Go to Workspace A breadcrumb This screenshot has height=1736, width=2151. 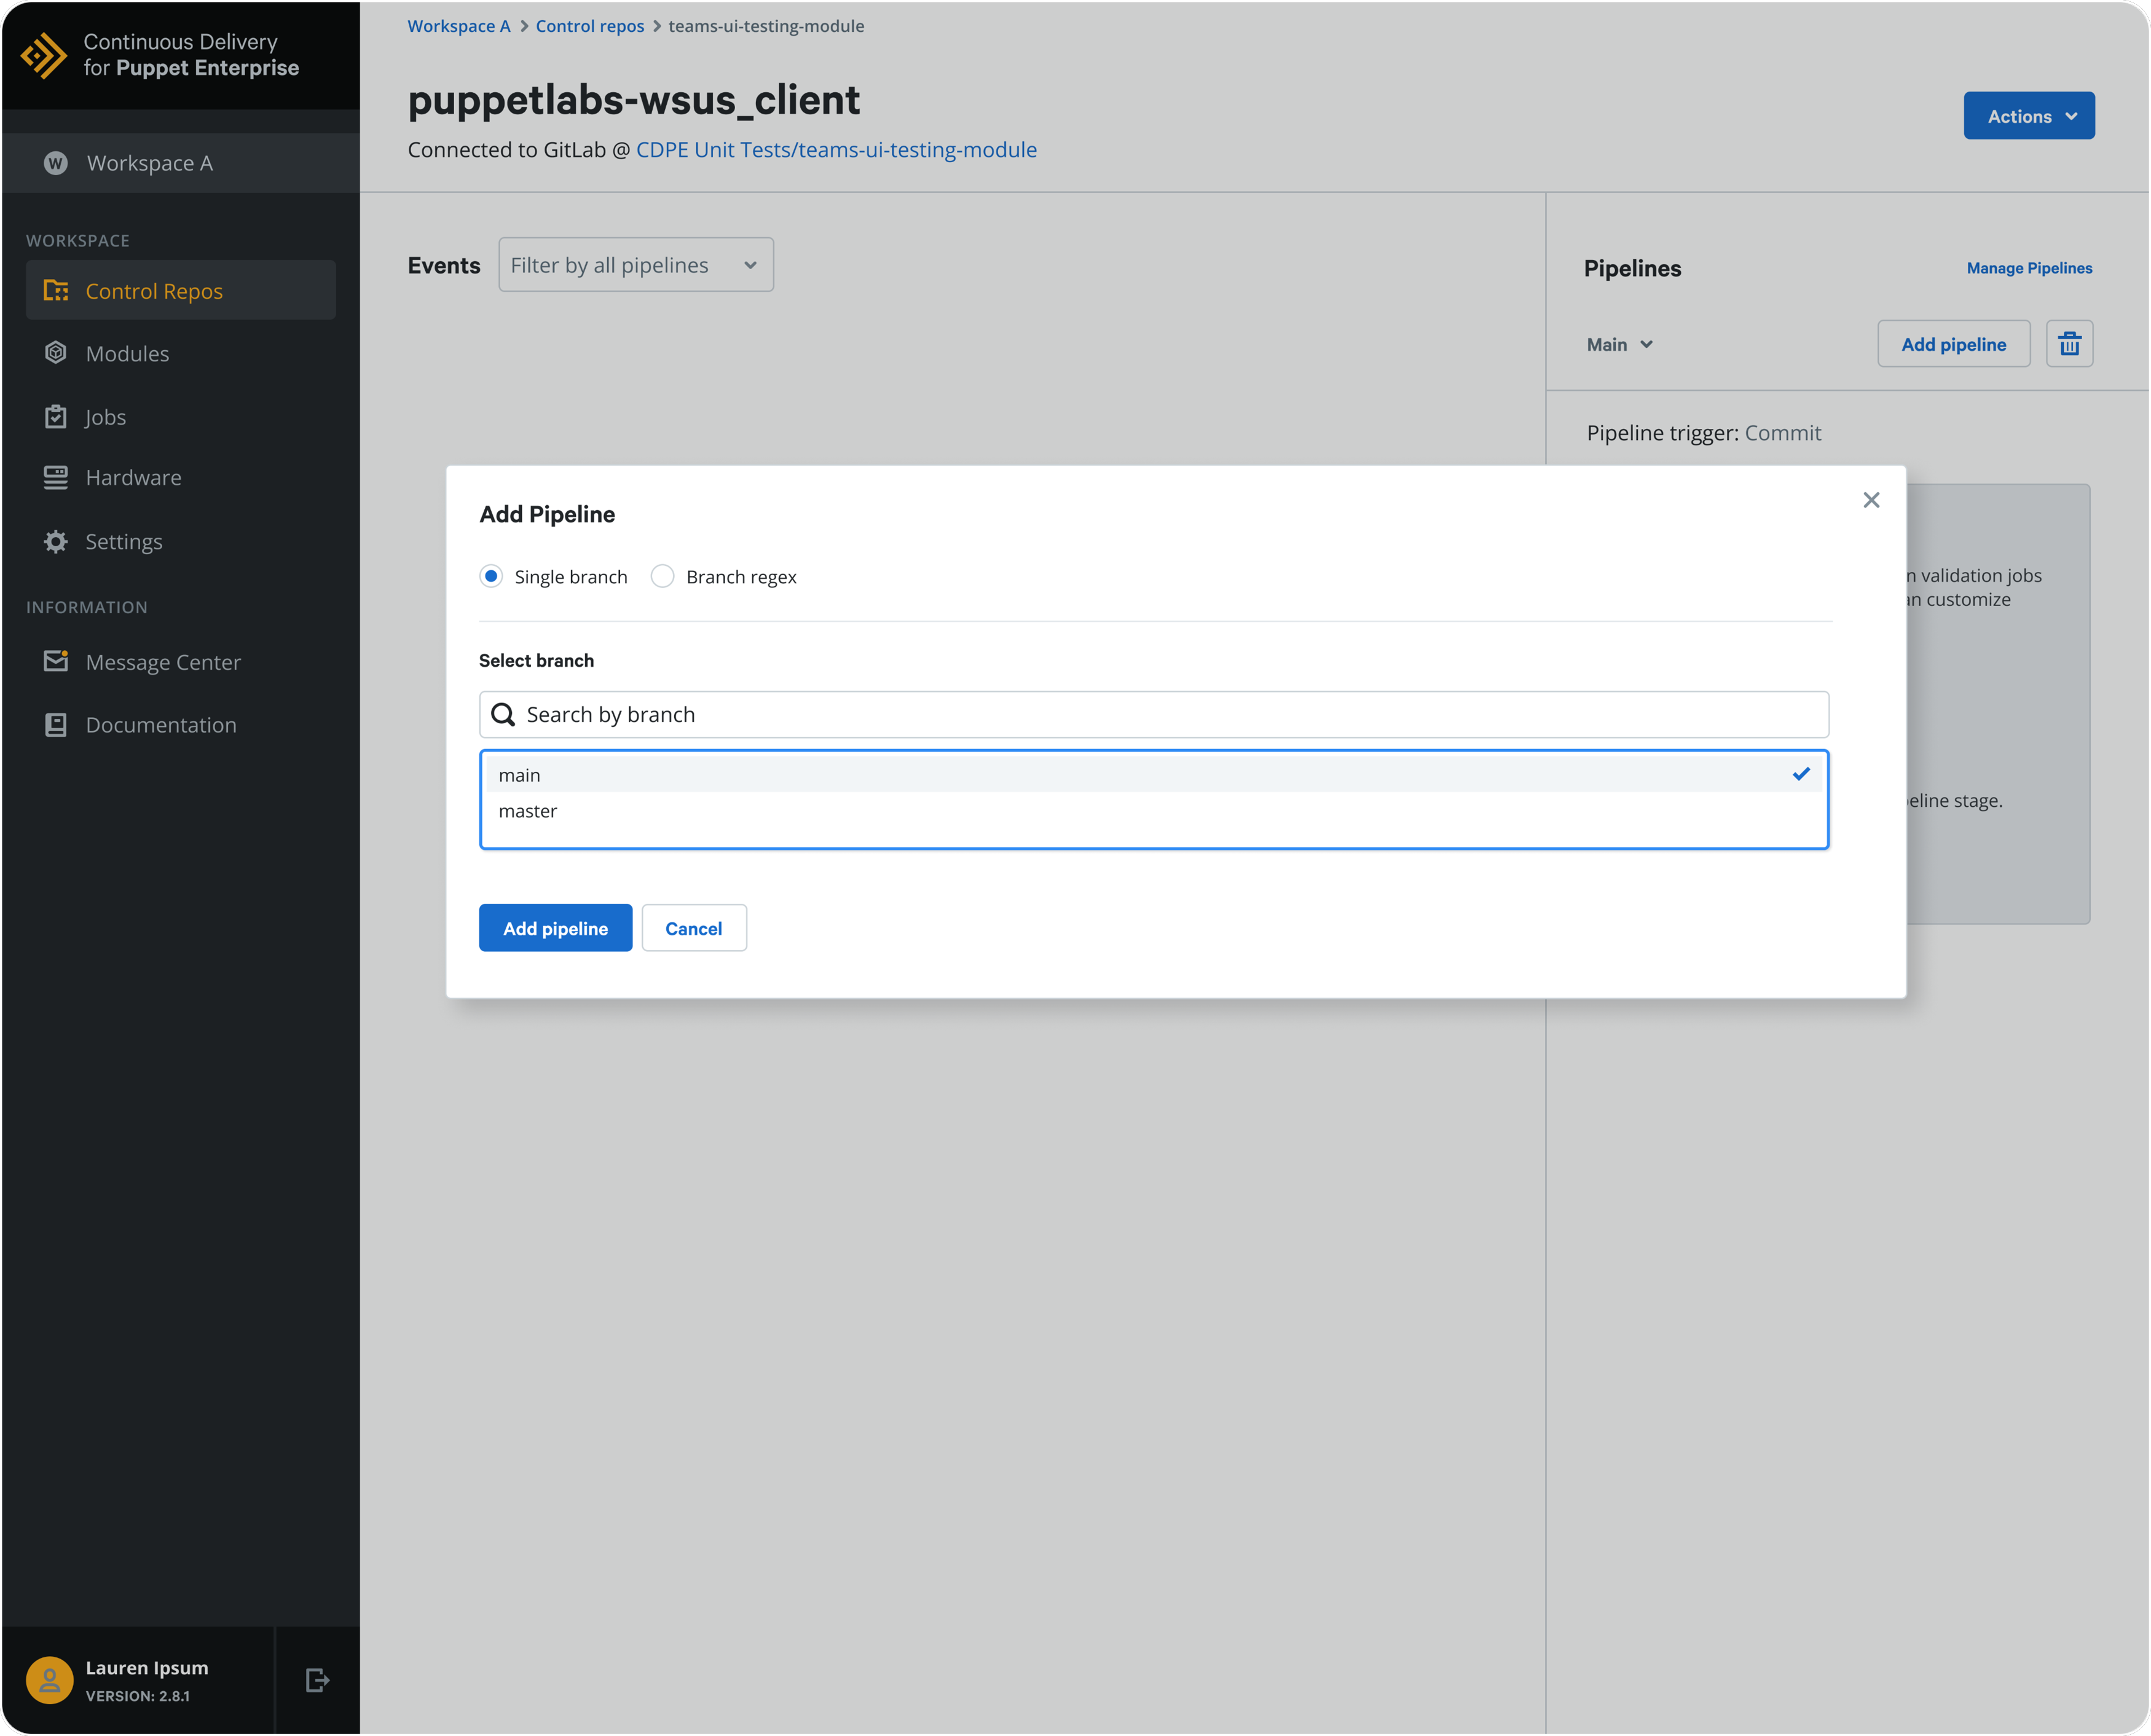(458, 26)
